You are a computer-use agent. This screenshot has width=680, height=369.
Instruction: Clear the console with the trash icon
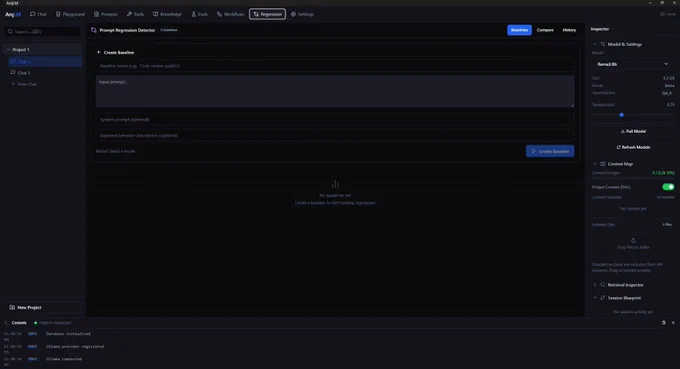[x=664, y=323]
